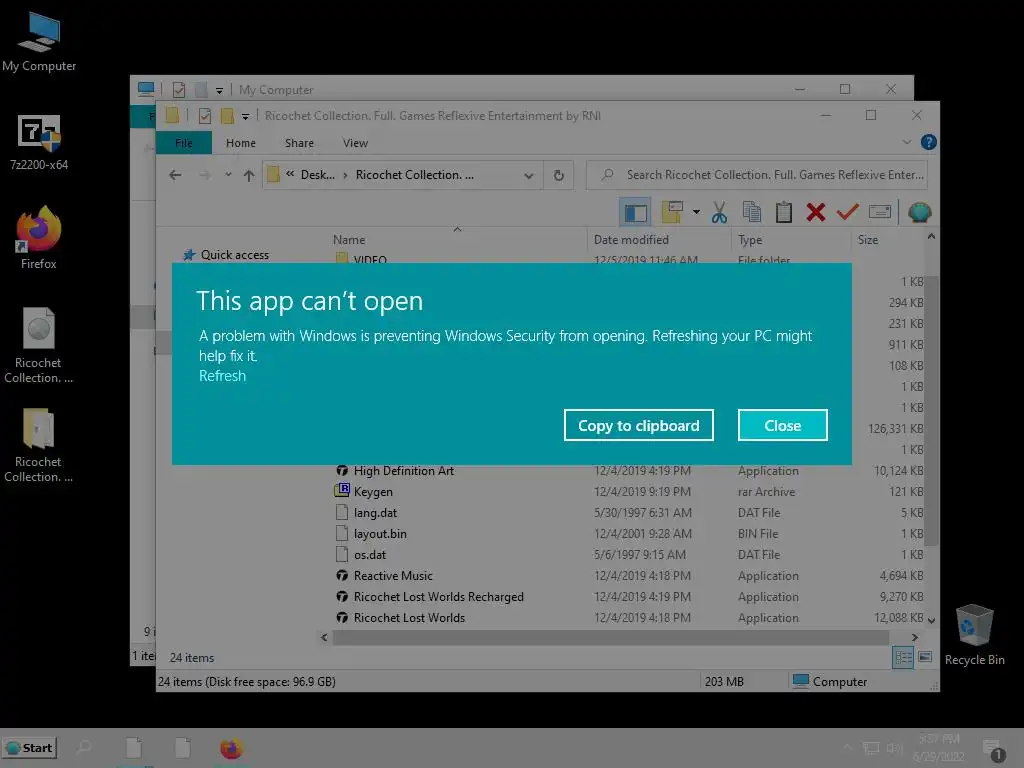Expand the address bar history dropdown
Image resolution: width=1024 pixels, height=768 pixels.
(x=528, y=176)
